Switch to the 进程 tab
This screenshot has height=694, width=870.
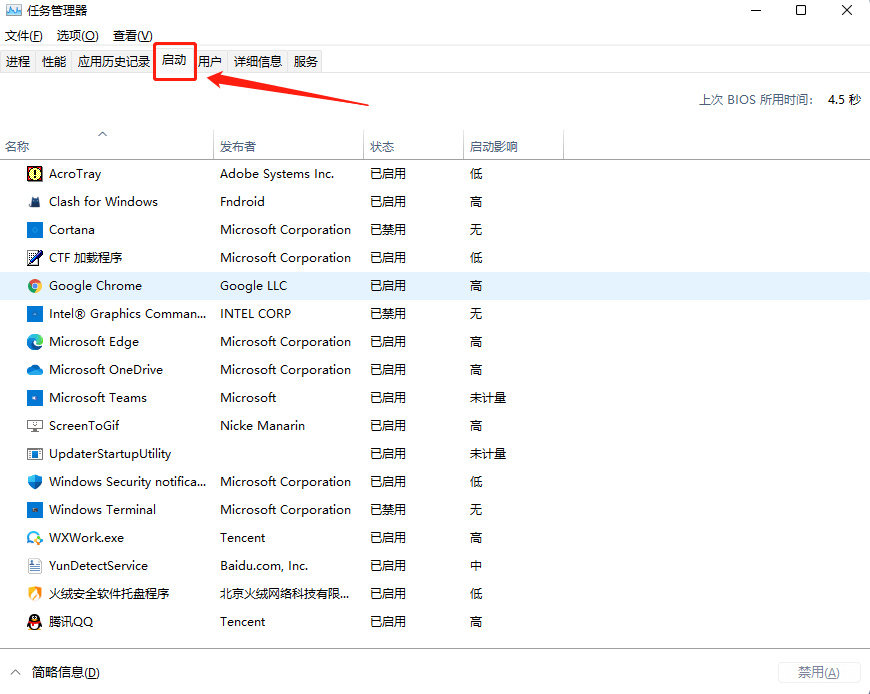coord(18,61)
